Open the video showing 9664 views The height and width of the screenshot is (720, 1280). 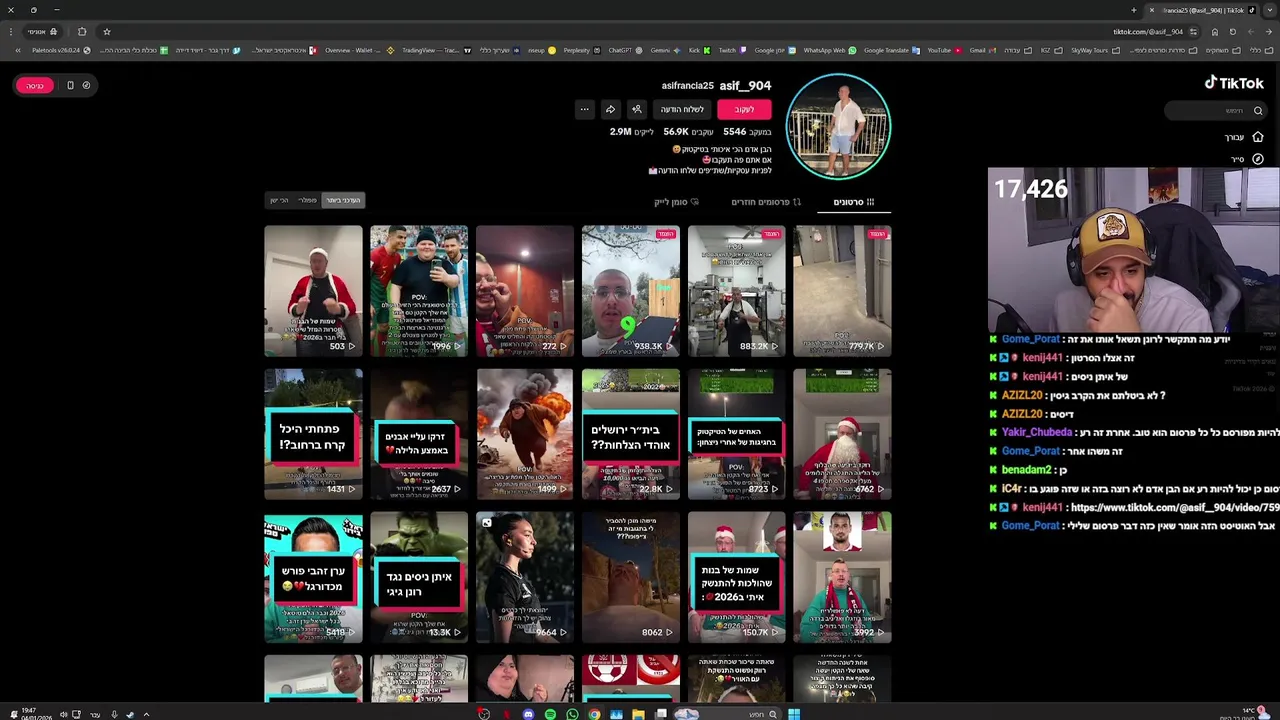click(x=525, y=577)
